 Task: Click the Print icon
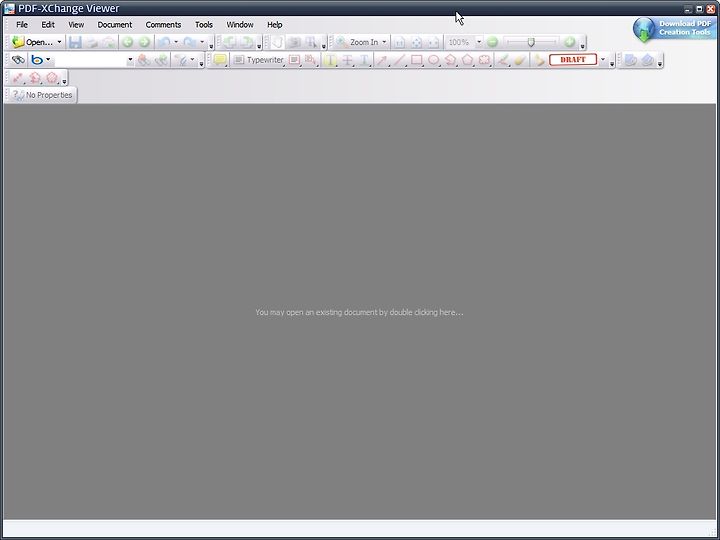pos(92,42)
